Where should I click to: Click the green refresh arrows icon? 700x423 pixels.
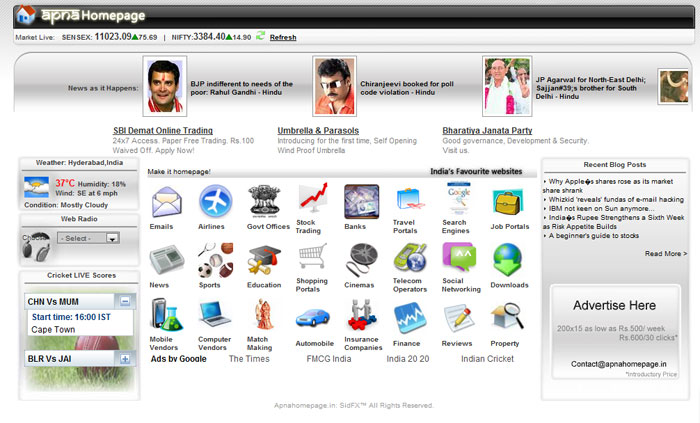[261, 36]
